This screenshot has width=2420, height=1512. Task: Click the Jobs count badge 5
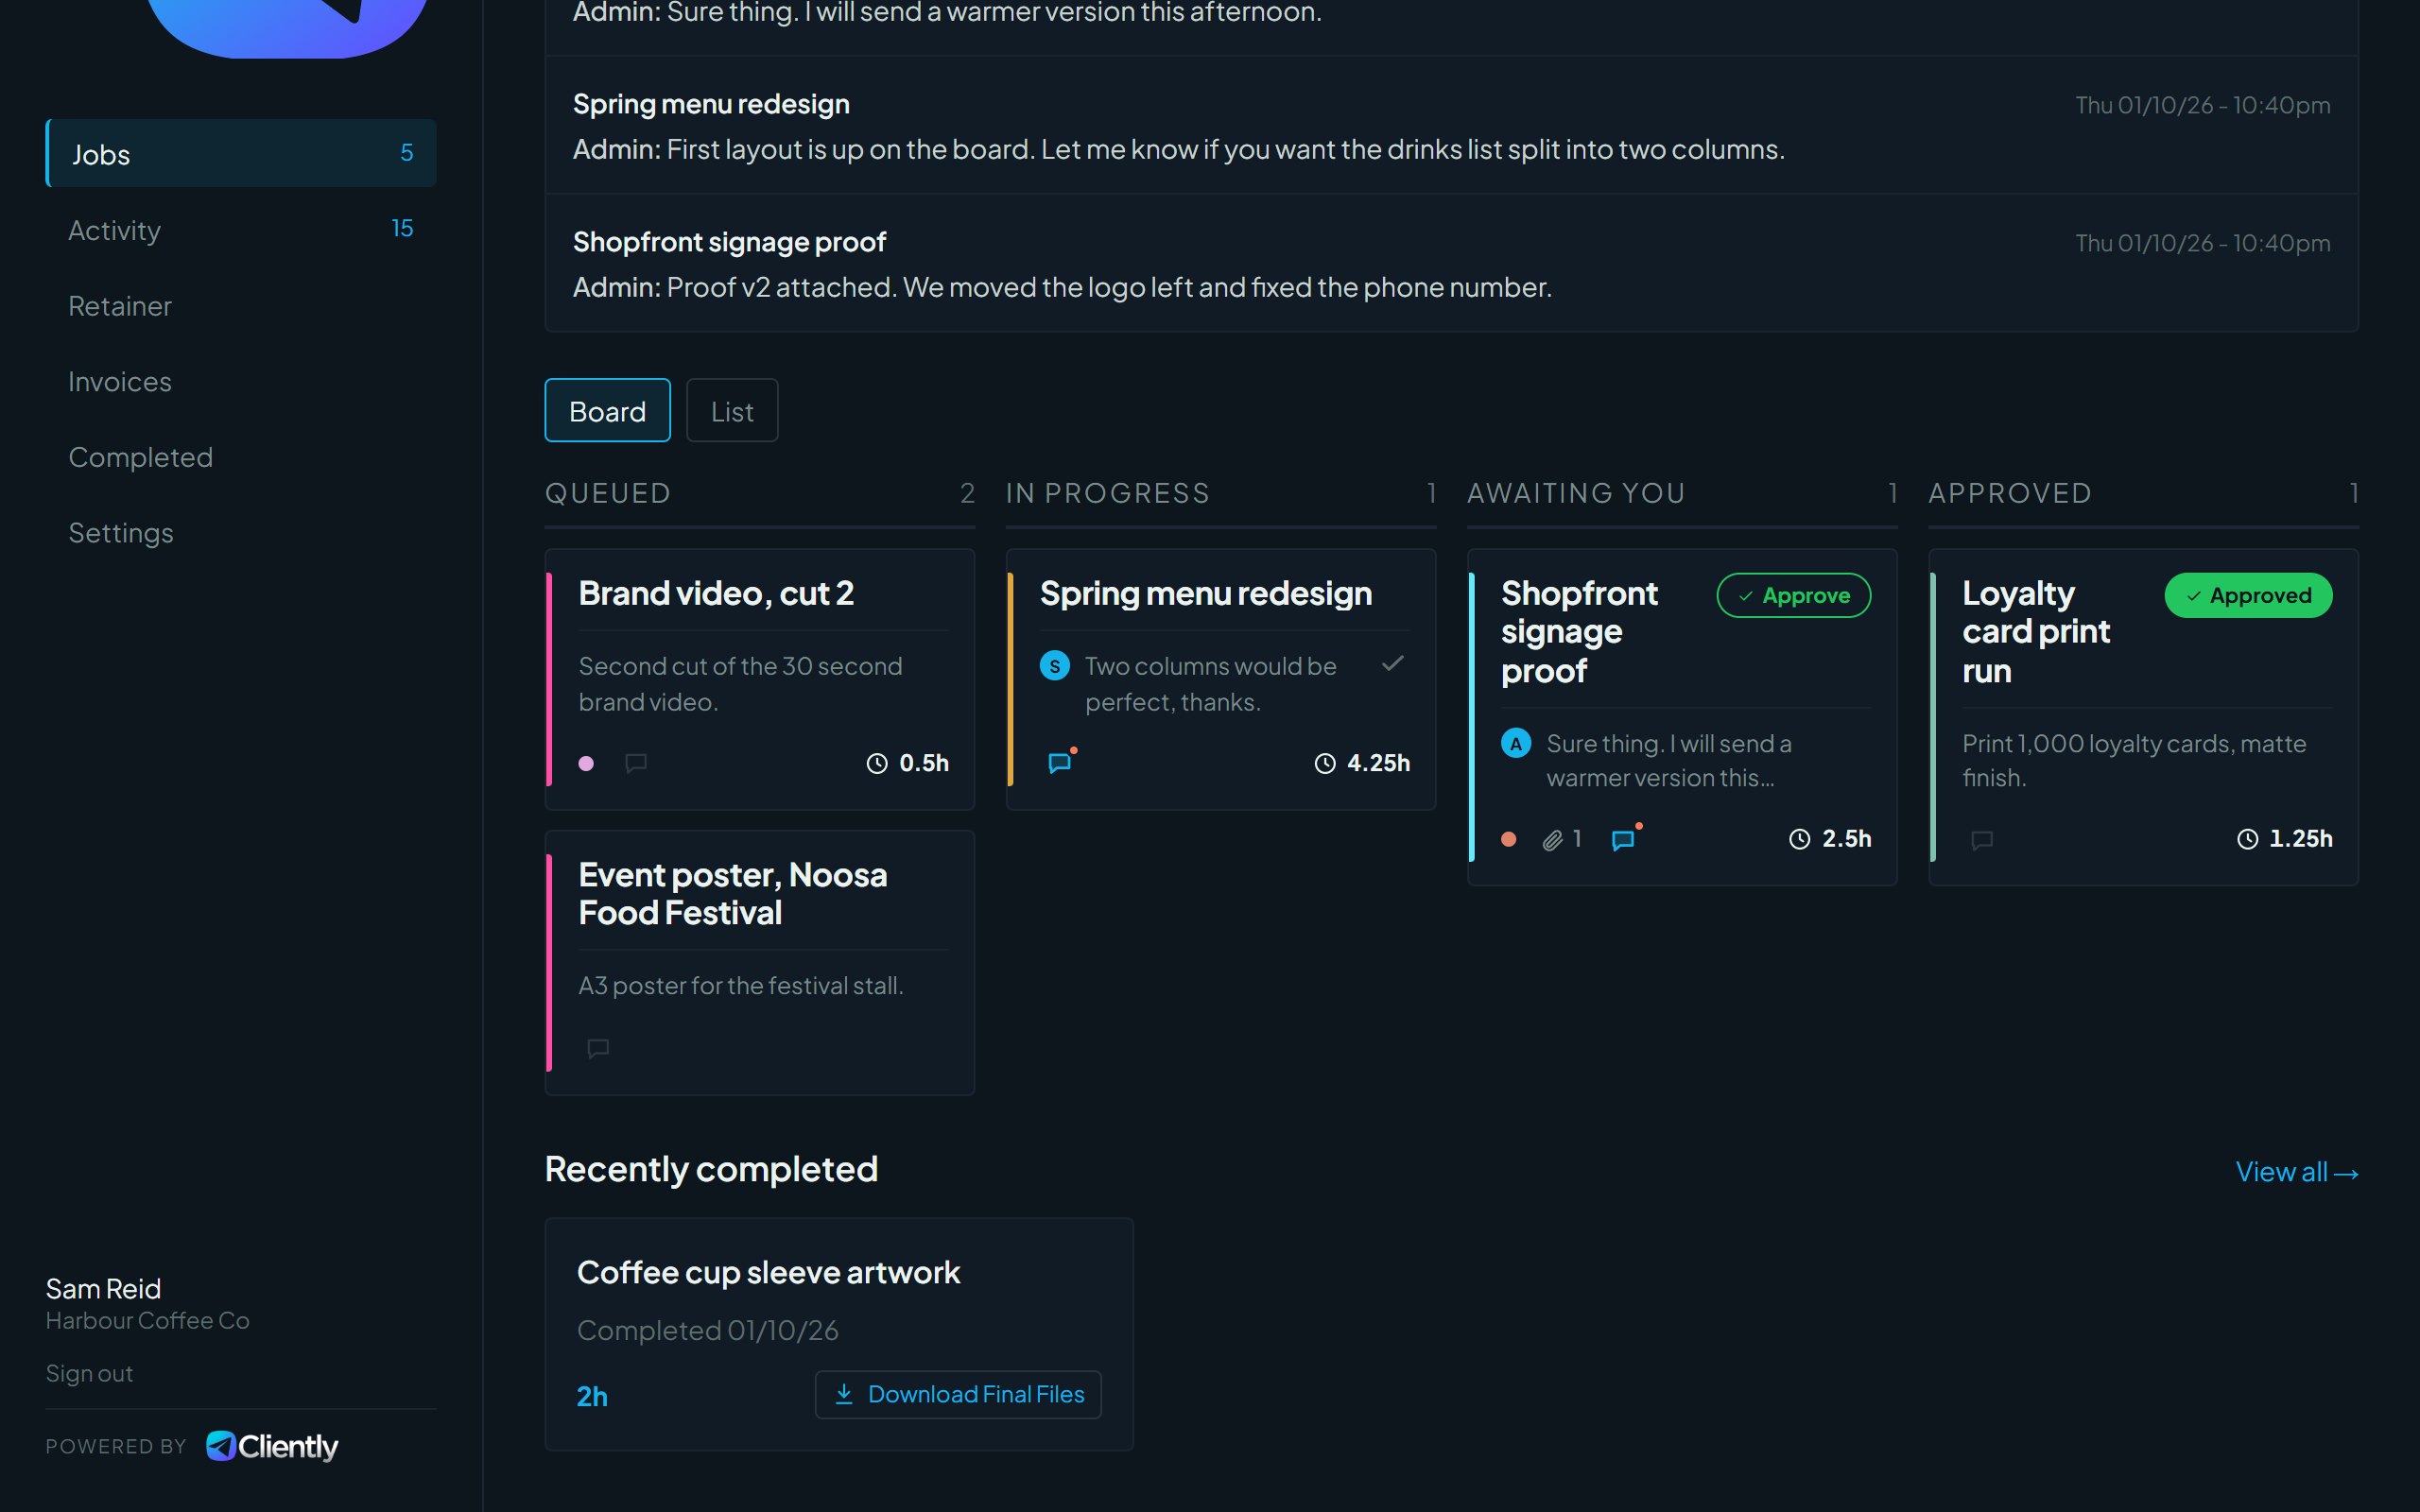pos(407,153)
